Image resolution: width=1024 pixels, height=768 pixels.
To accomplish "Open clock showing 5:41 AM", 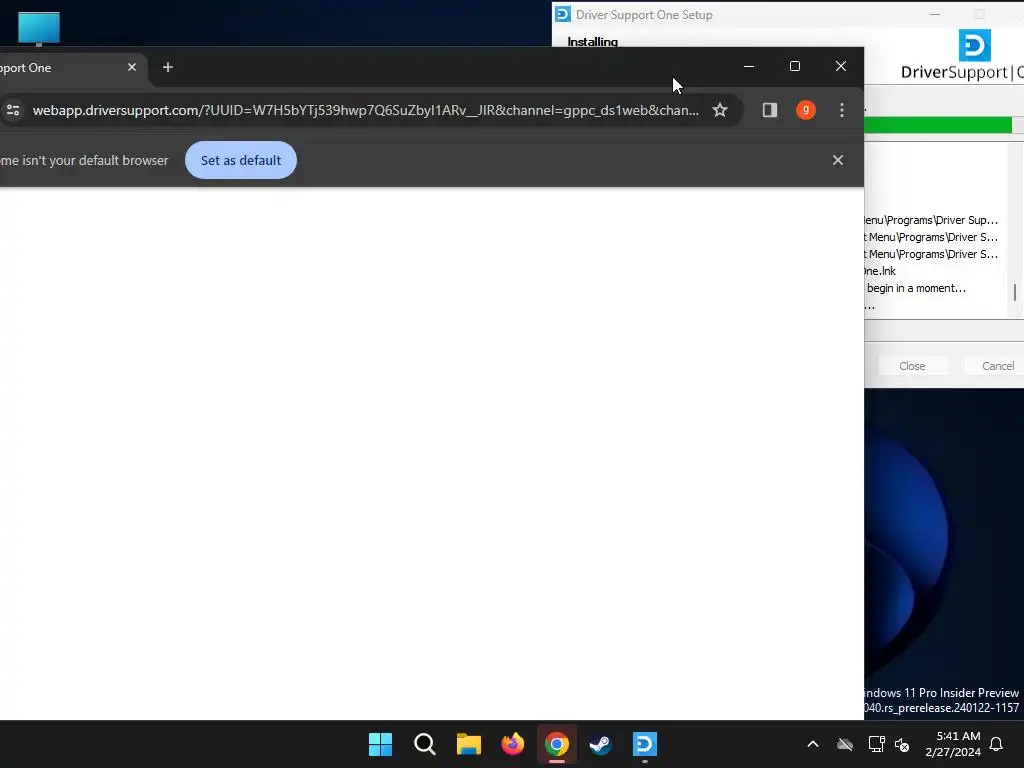I will click(953, 744).
